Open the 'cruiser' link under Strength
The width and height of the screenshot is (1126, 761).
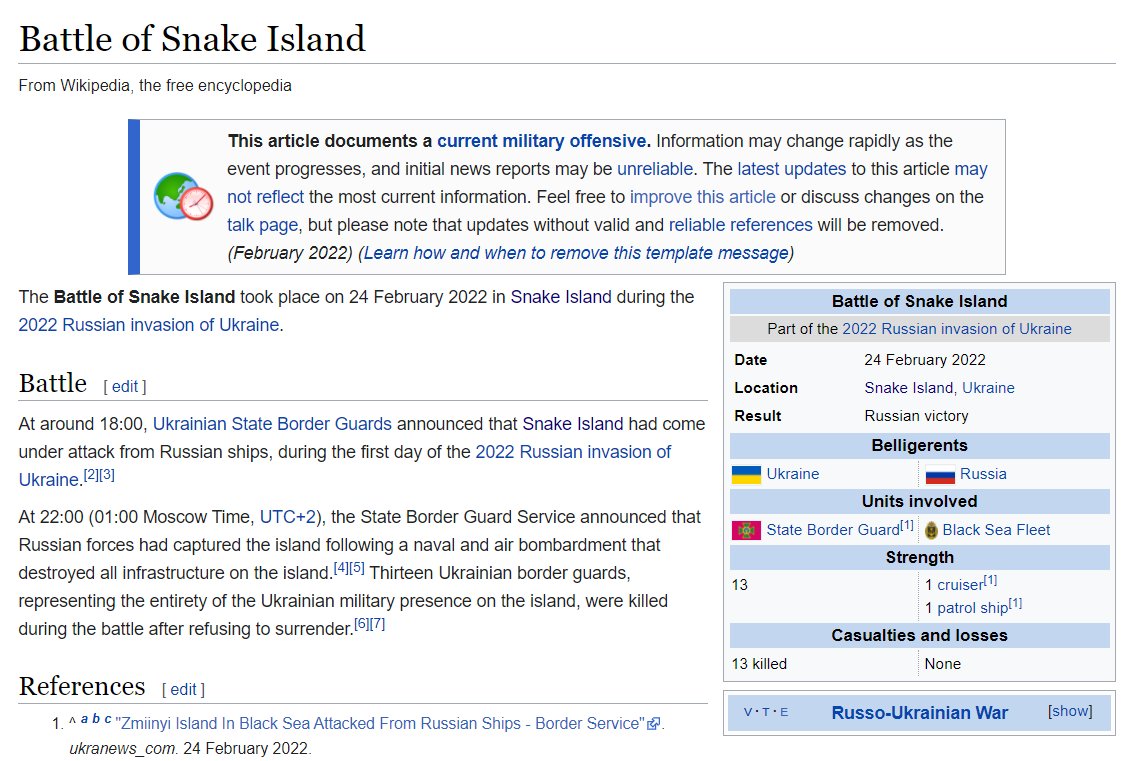tap(960, 585)
